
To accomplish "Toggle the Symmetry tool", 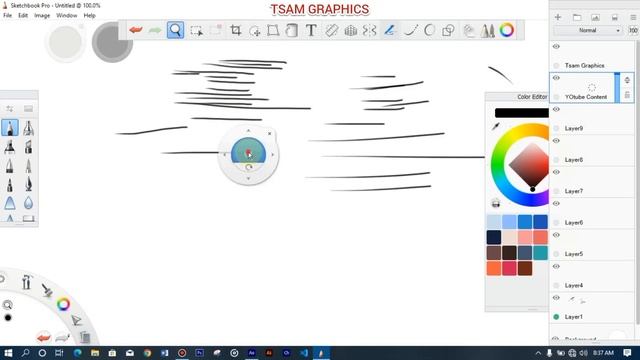I will 369,30.
